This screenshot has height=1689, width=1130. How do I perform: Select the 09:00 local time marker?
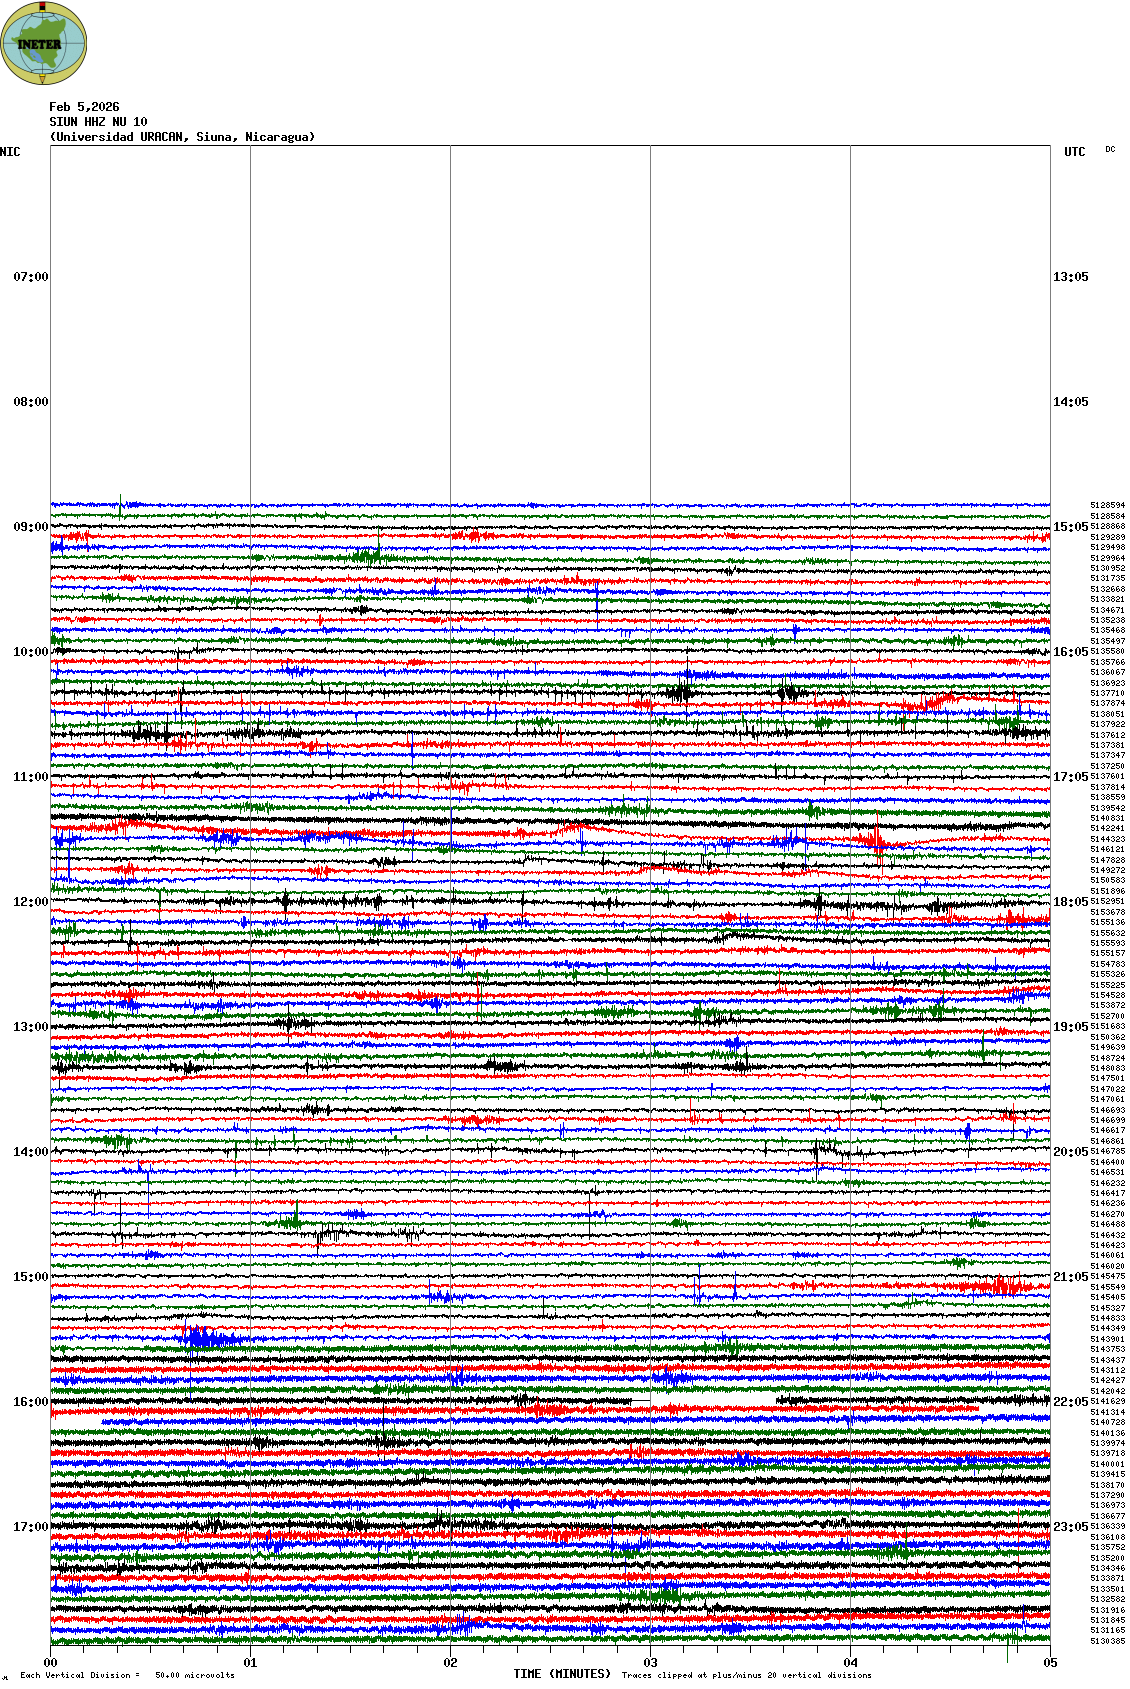point(30,527)
